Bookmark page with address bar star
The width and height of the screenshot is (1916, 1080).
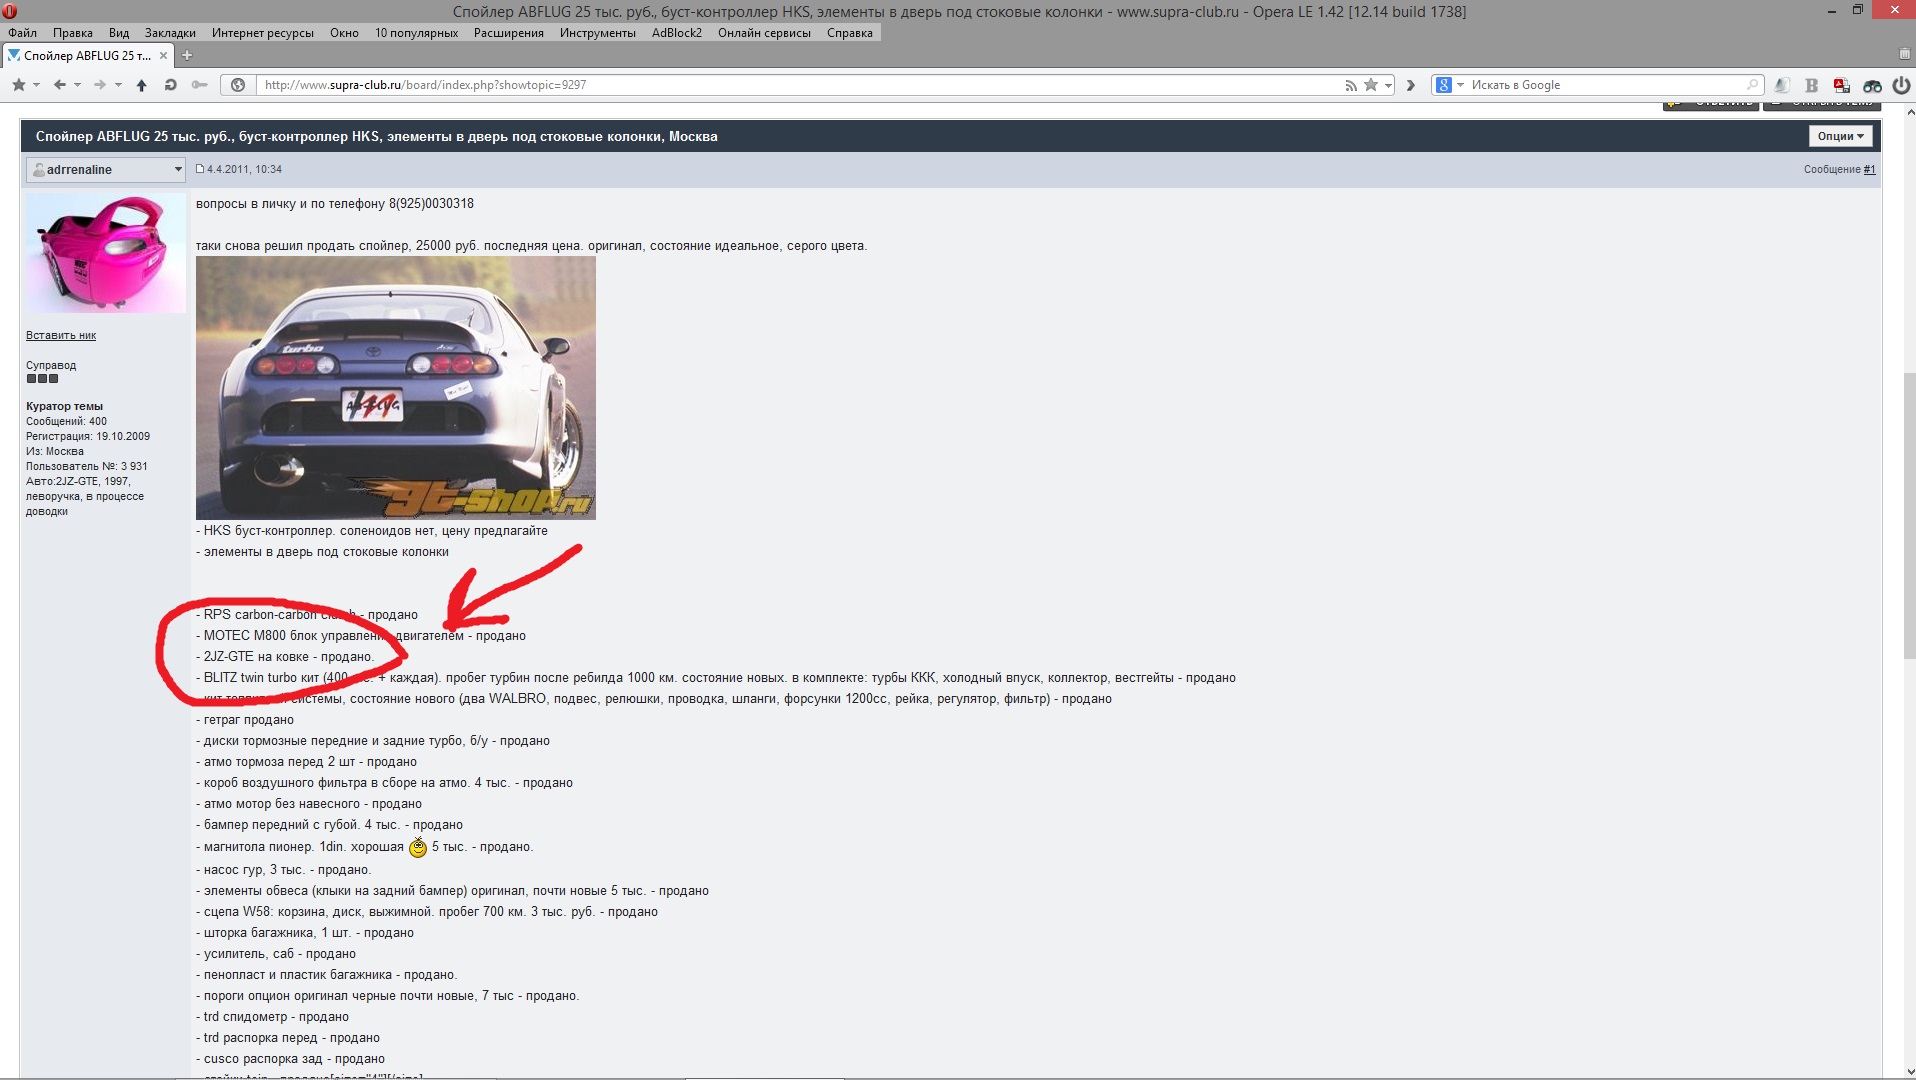coord(1371,85)
